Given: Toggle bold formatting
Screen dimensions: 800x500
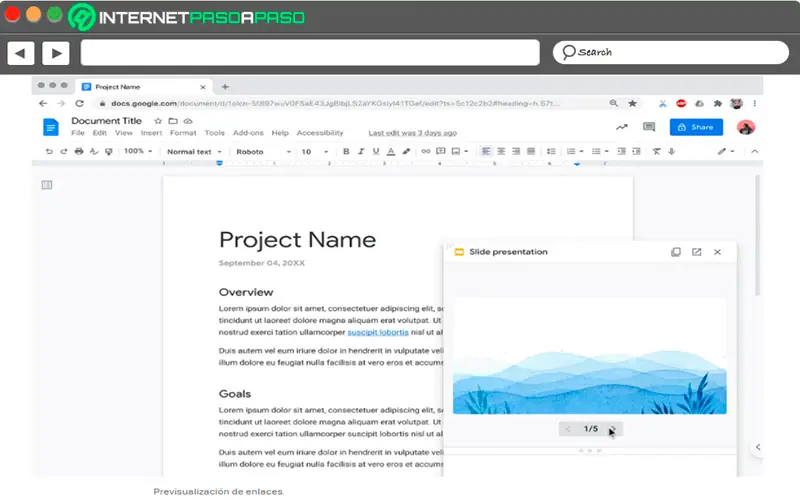Looking at the screenshot, I should pos(346,151).
